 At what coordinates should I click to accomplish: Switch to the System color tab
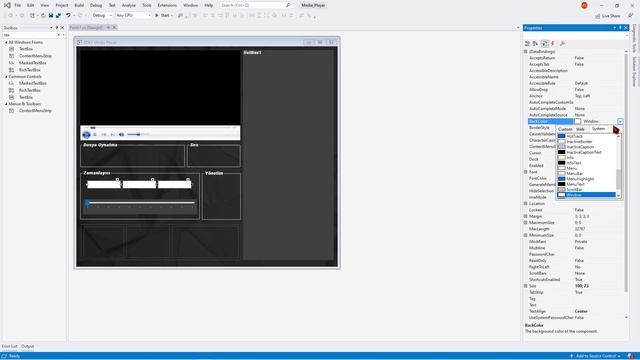tap(598, 129)
